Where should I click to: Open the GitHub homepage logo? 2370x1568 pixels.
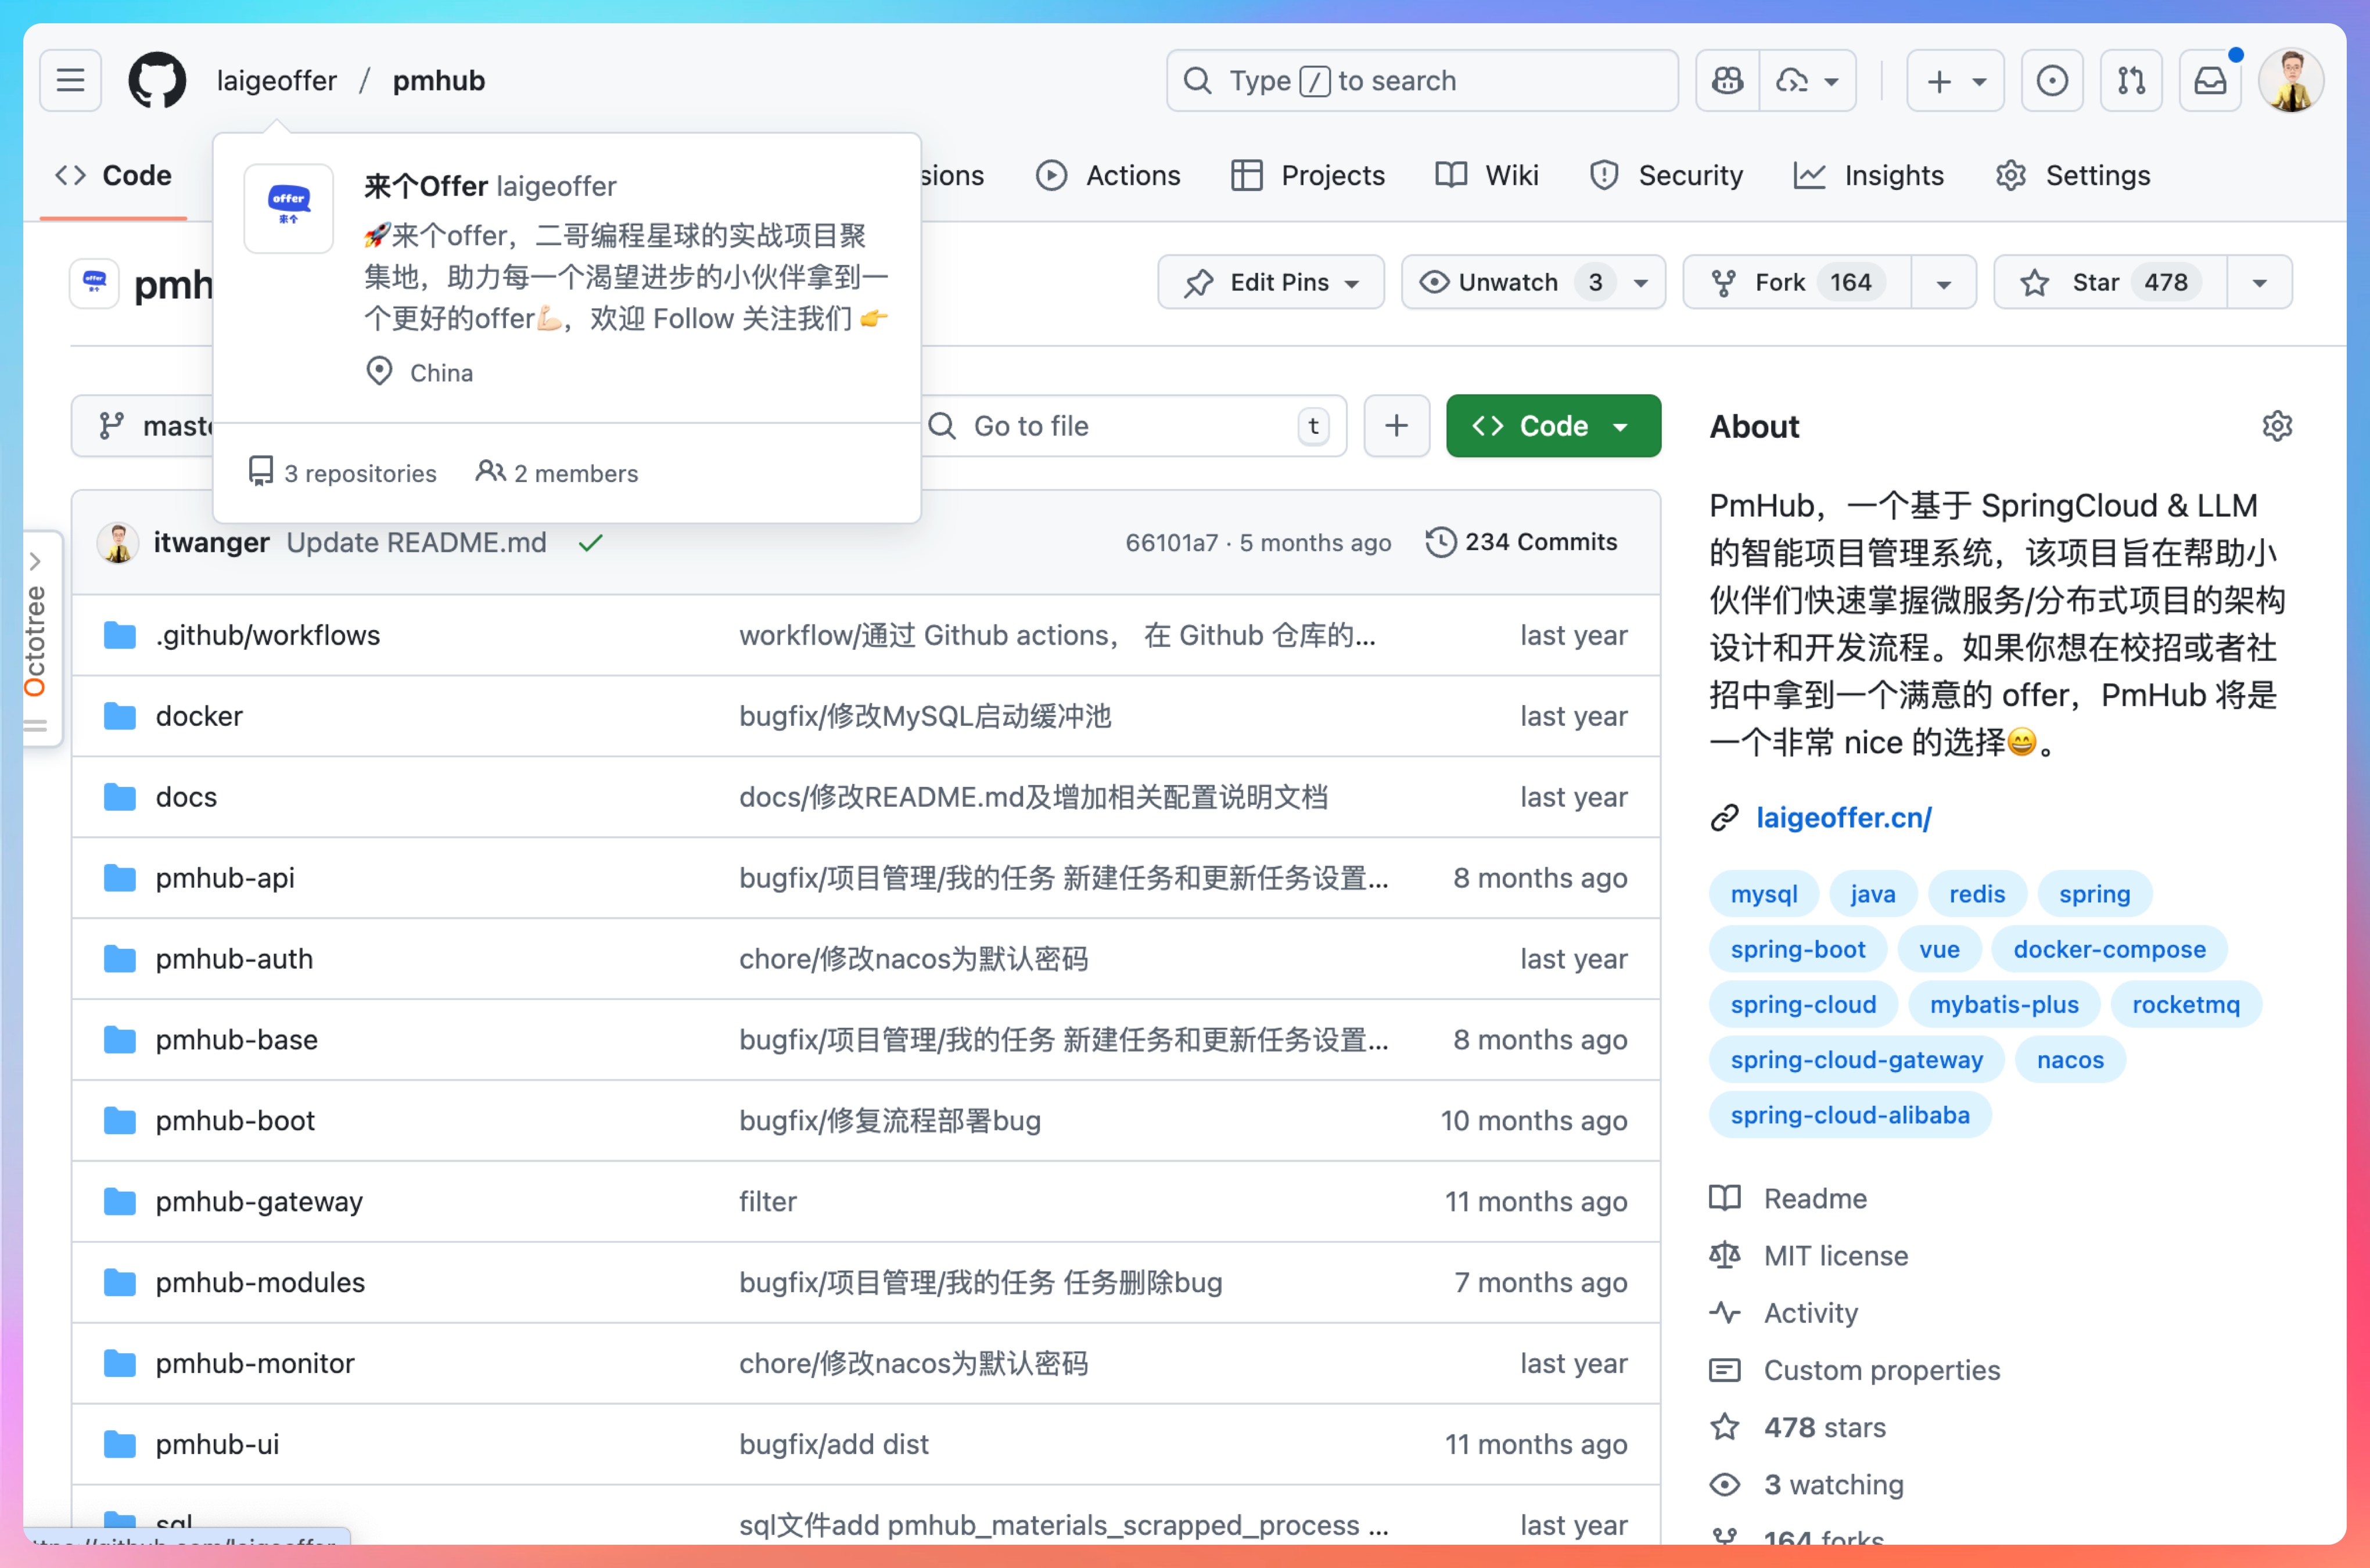tap(157, 80)
